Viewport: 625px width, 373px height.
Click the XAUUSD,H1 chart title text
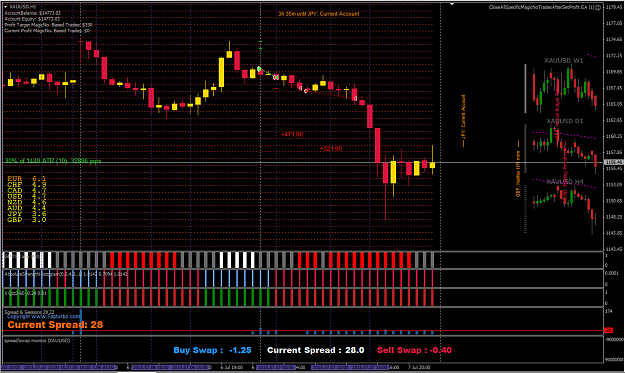22,7
